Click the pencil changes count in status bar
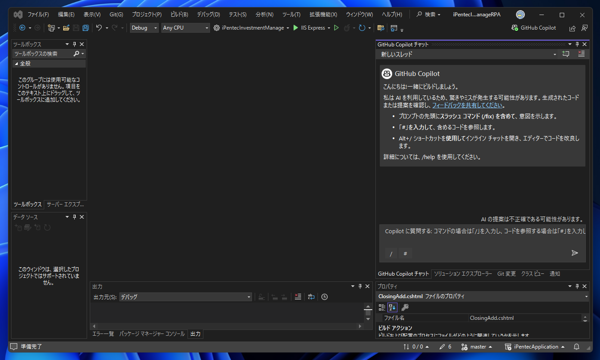The image size is (600, 360). (445, 347)
